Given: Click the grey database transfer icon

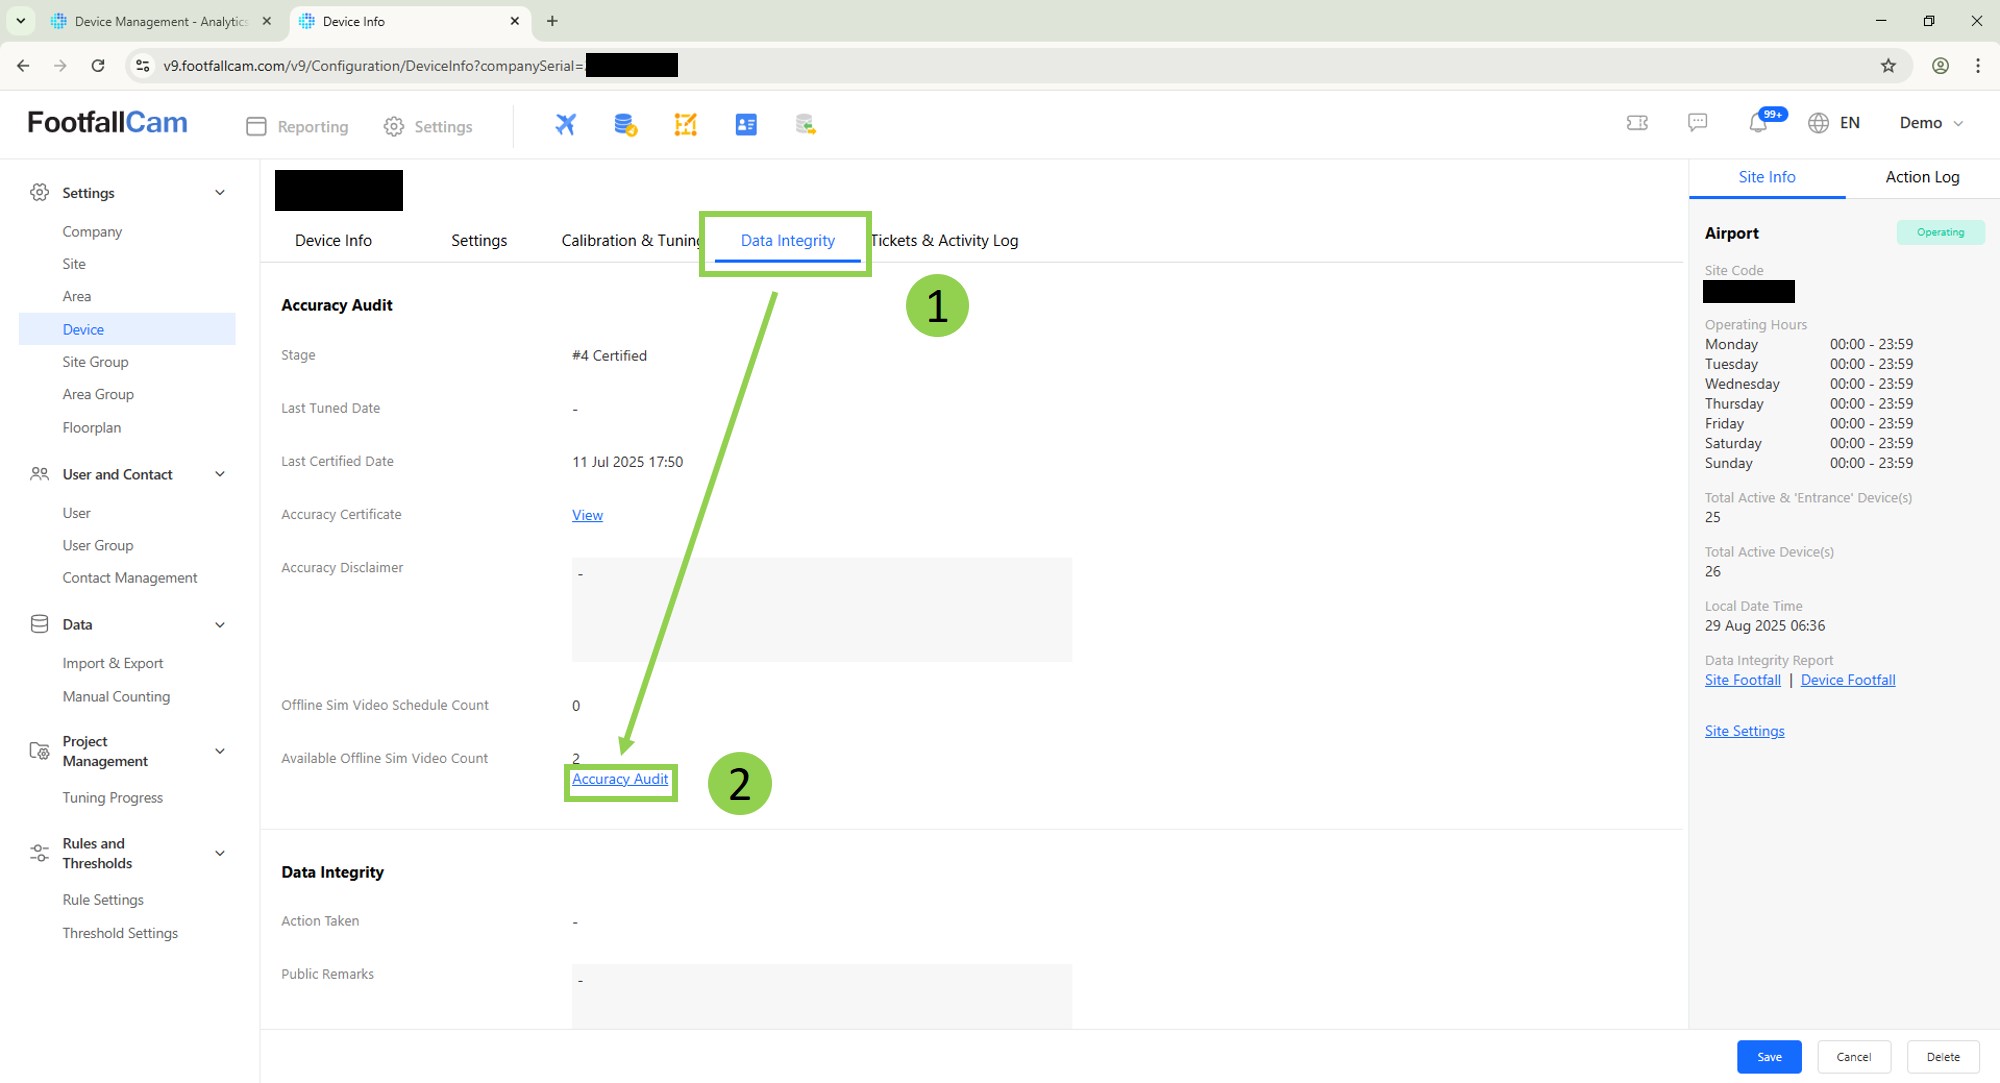Looking at the screenshot, I should 805,124.
